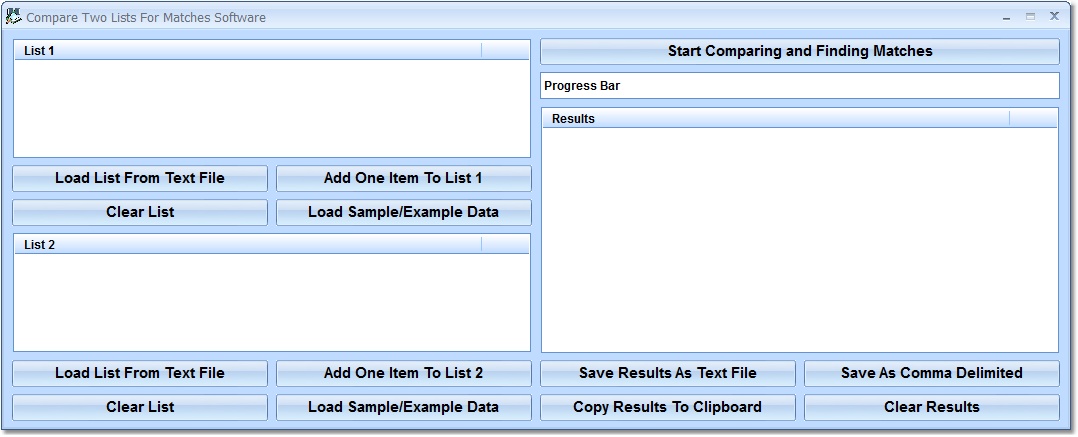This screenshot has height=437, width=1078.
Task: Load sample data into List 1
Action: [x=403, y=212]
